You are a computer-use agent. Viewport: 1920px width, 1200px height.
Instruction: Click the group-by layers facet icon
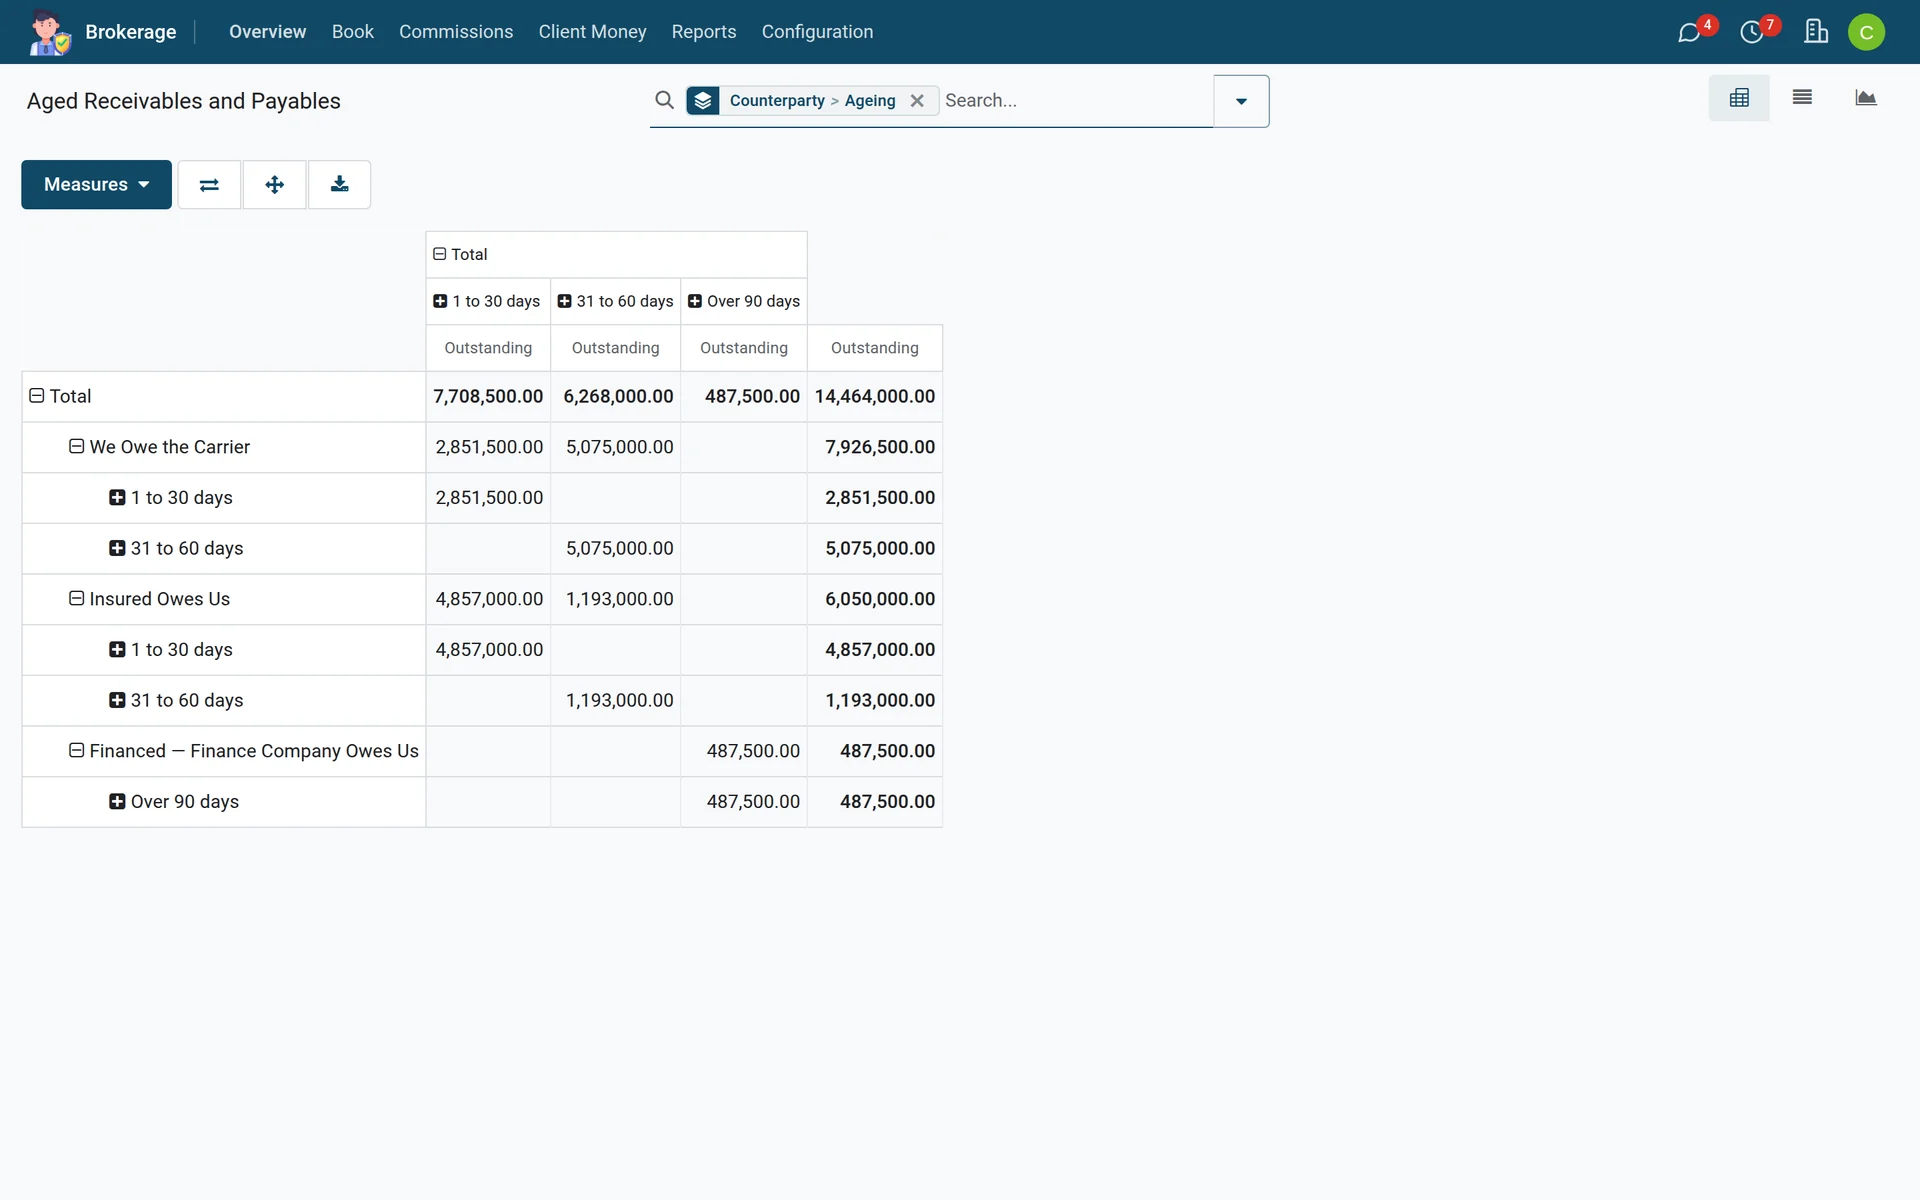click(x=703, y=100)
